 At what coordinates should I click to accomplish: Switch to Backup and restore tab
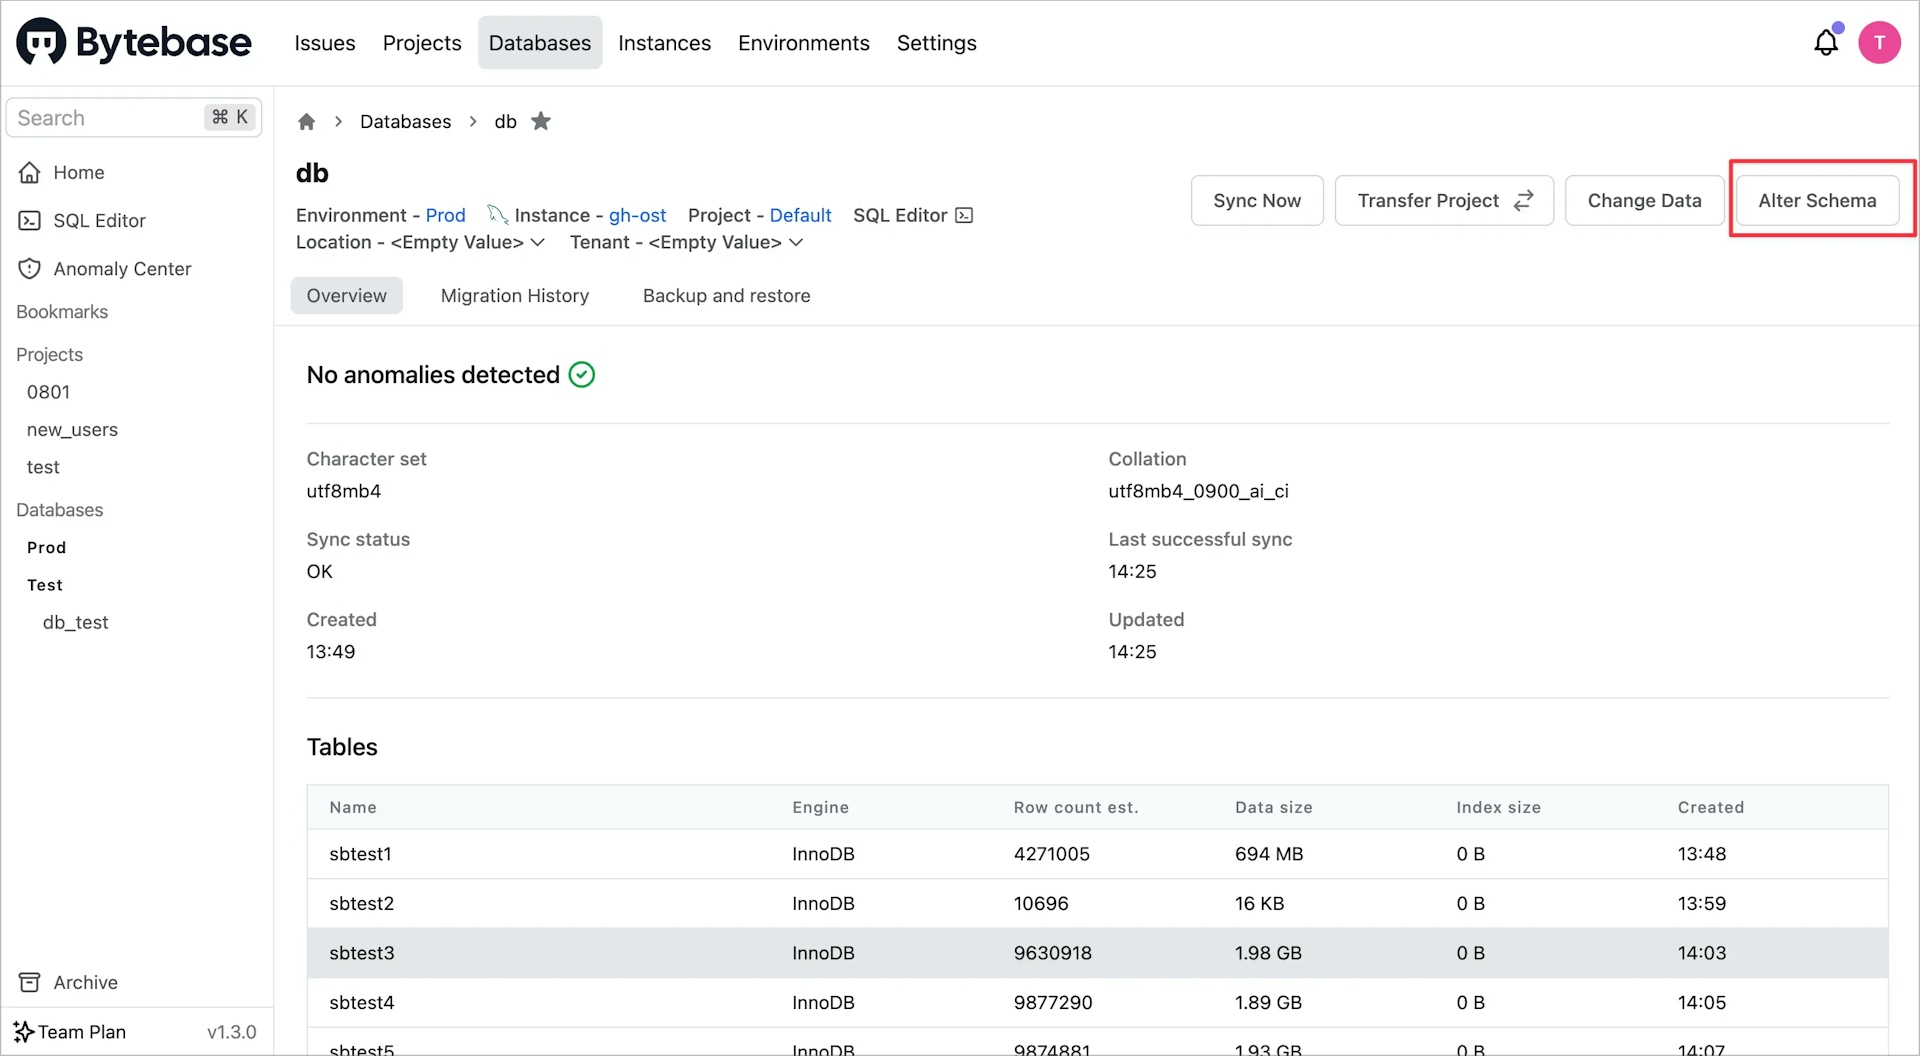click(727, 296)
